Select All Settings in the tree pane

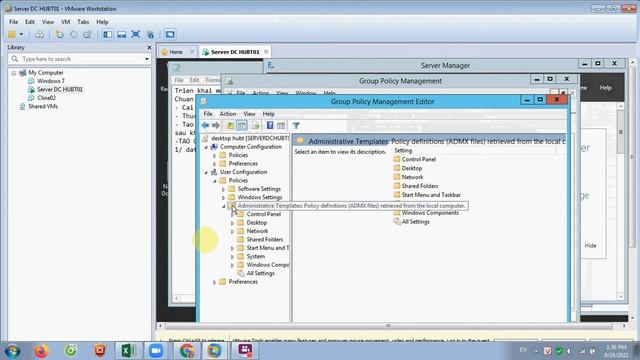point(260,273)
